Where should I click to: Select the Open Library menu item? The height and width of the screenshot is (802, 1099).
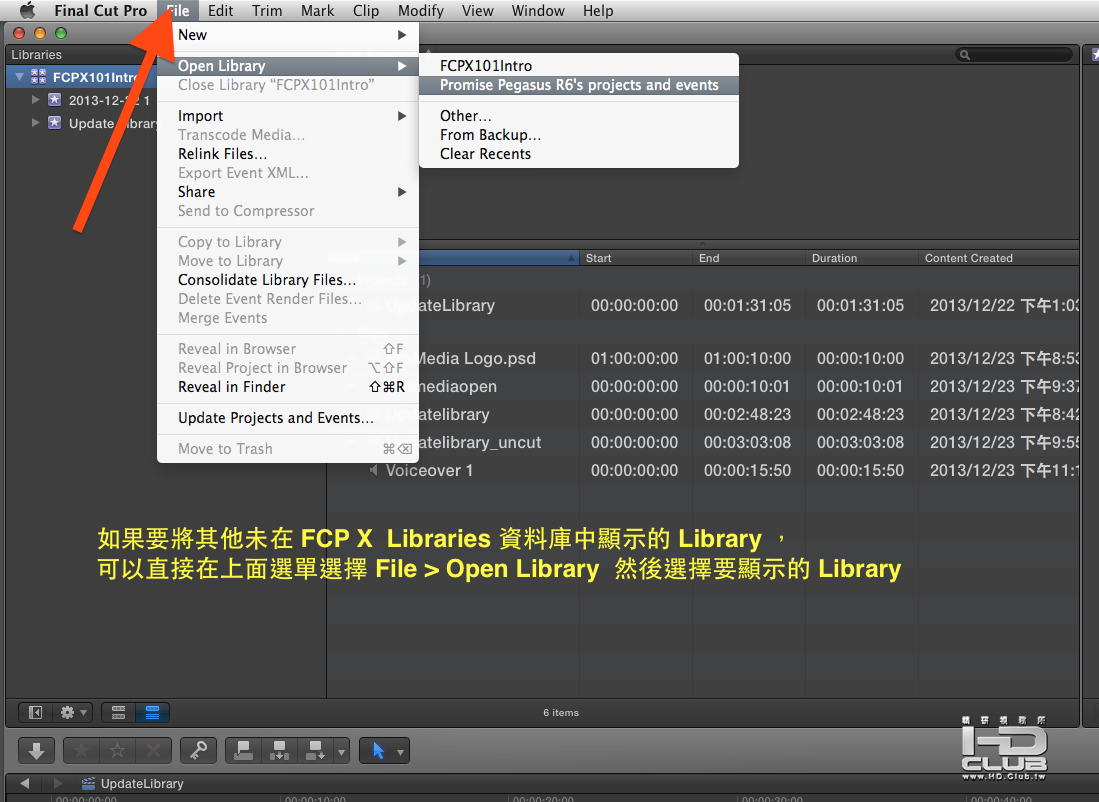click(288, 66)
